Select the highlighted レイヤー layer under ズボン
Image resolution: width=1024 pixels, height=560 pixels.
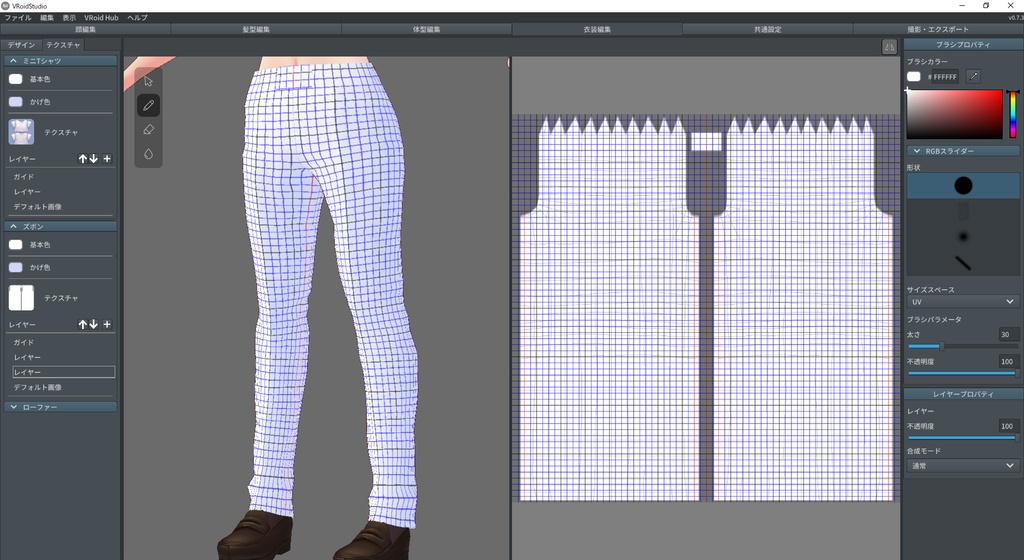click(63, 372)
